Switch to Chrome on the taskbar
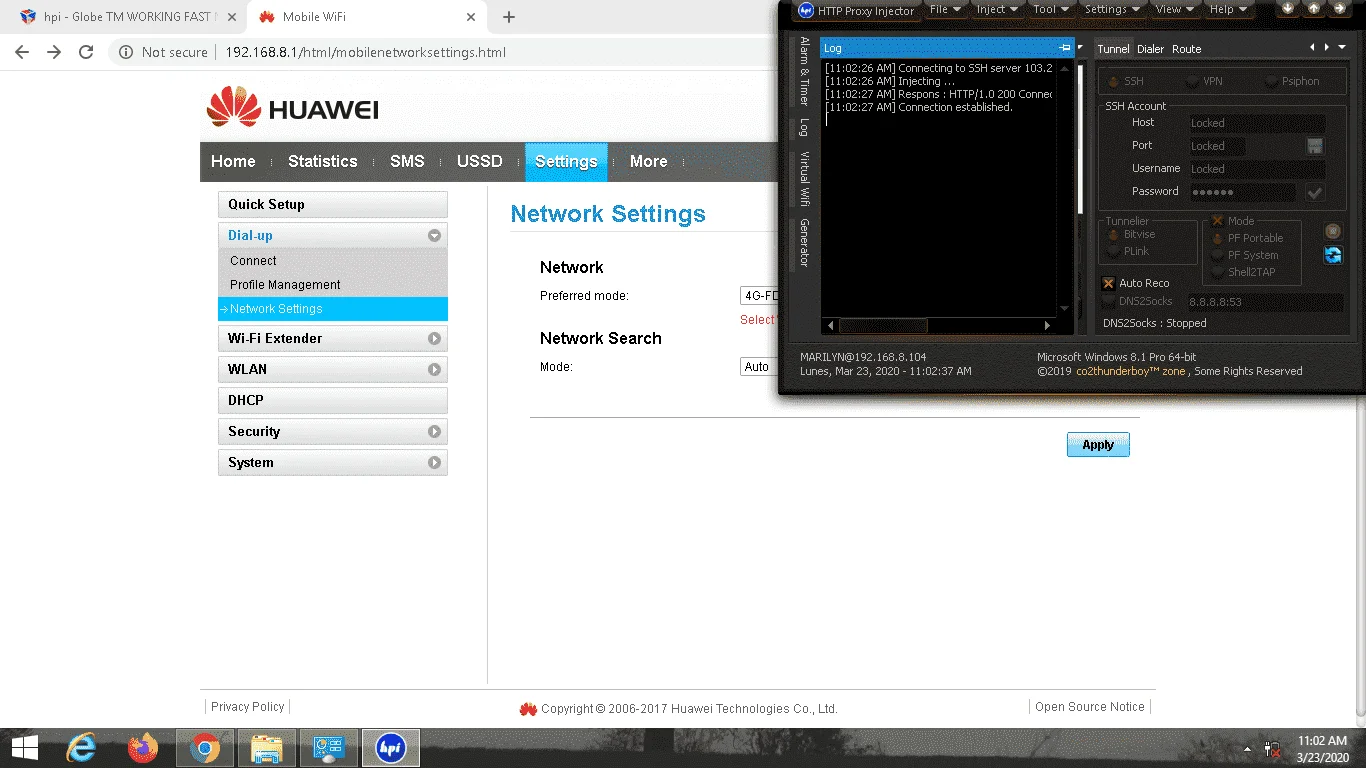Image resolution: width=1366 pixels, height=768 pixels. tap(205, 748)
